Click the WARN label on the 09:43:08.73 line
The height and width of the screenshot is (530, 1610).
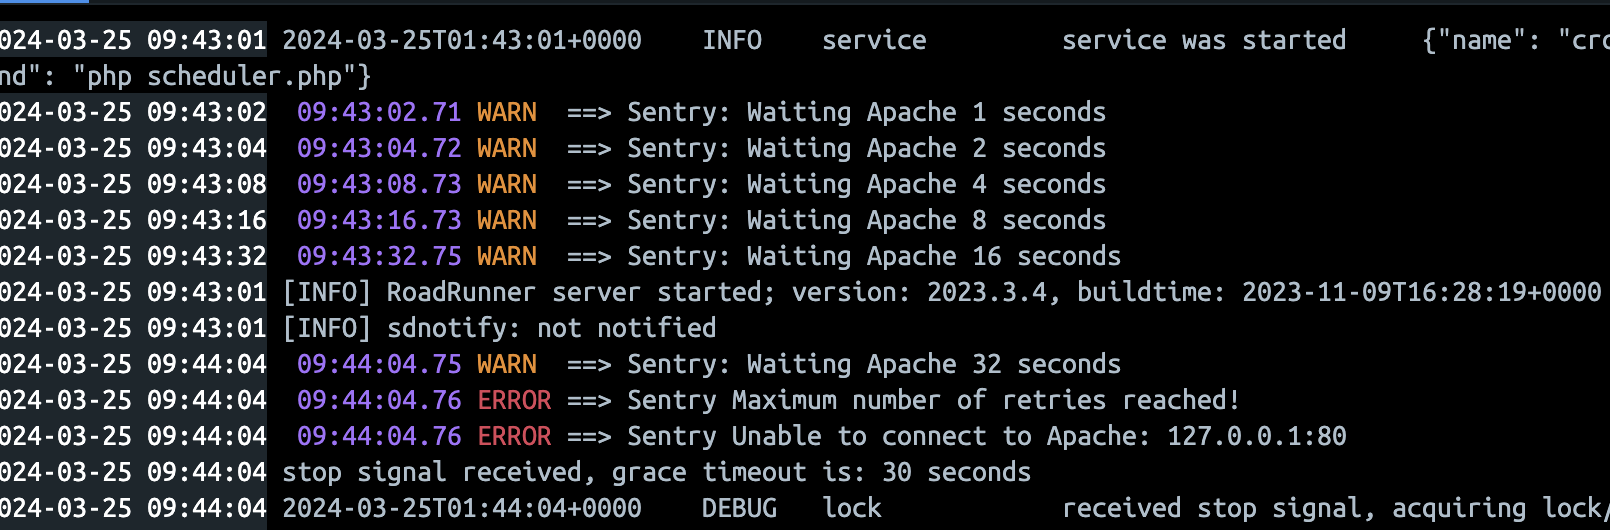[506, 184]
